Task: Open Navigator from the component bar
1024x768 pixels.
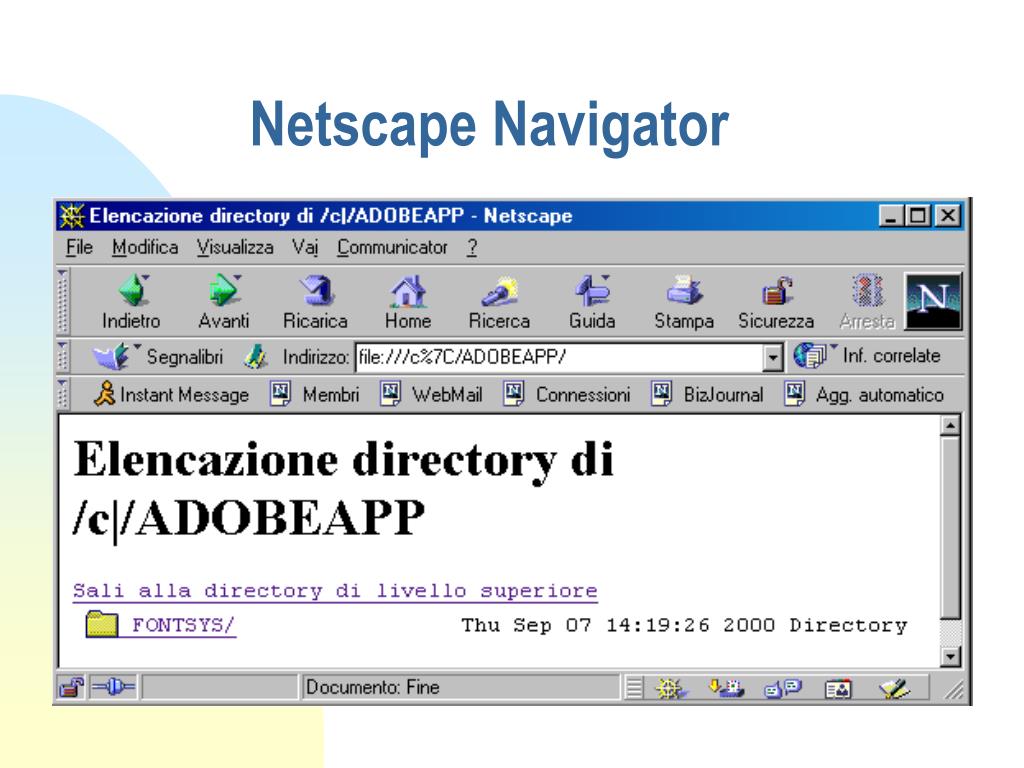Action: click(670, 688)
